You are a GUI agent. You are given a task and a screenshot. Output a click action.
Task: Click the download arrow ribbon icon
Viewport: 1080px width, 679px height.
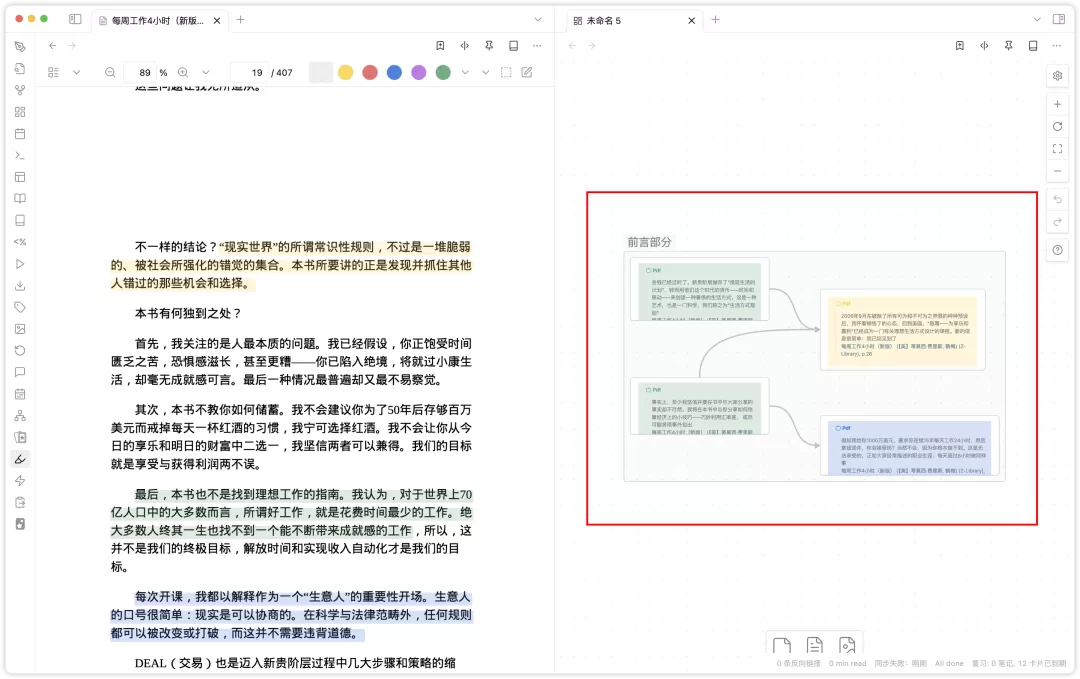click(20, 285)
